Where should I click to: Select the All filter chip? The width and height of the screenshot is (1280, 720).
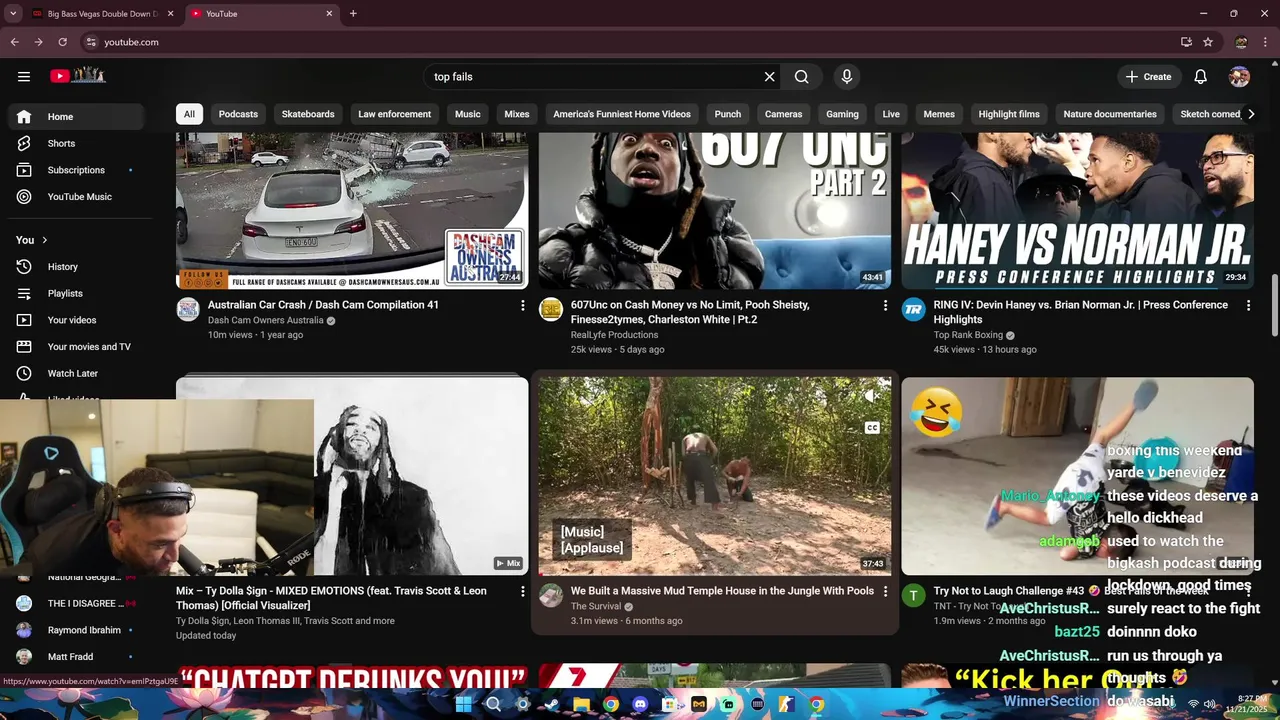[189, 114]
